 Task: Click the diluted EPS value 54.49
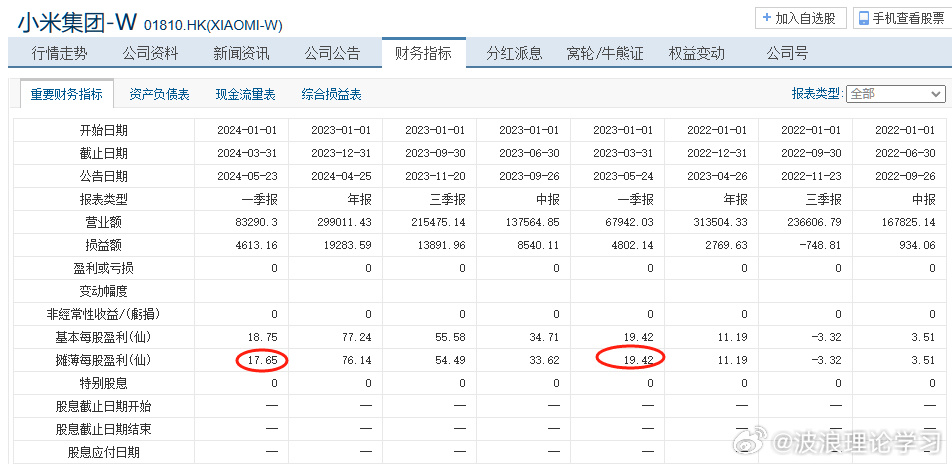[x=451, y=361]
